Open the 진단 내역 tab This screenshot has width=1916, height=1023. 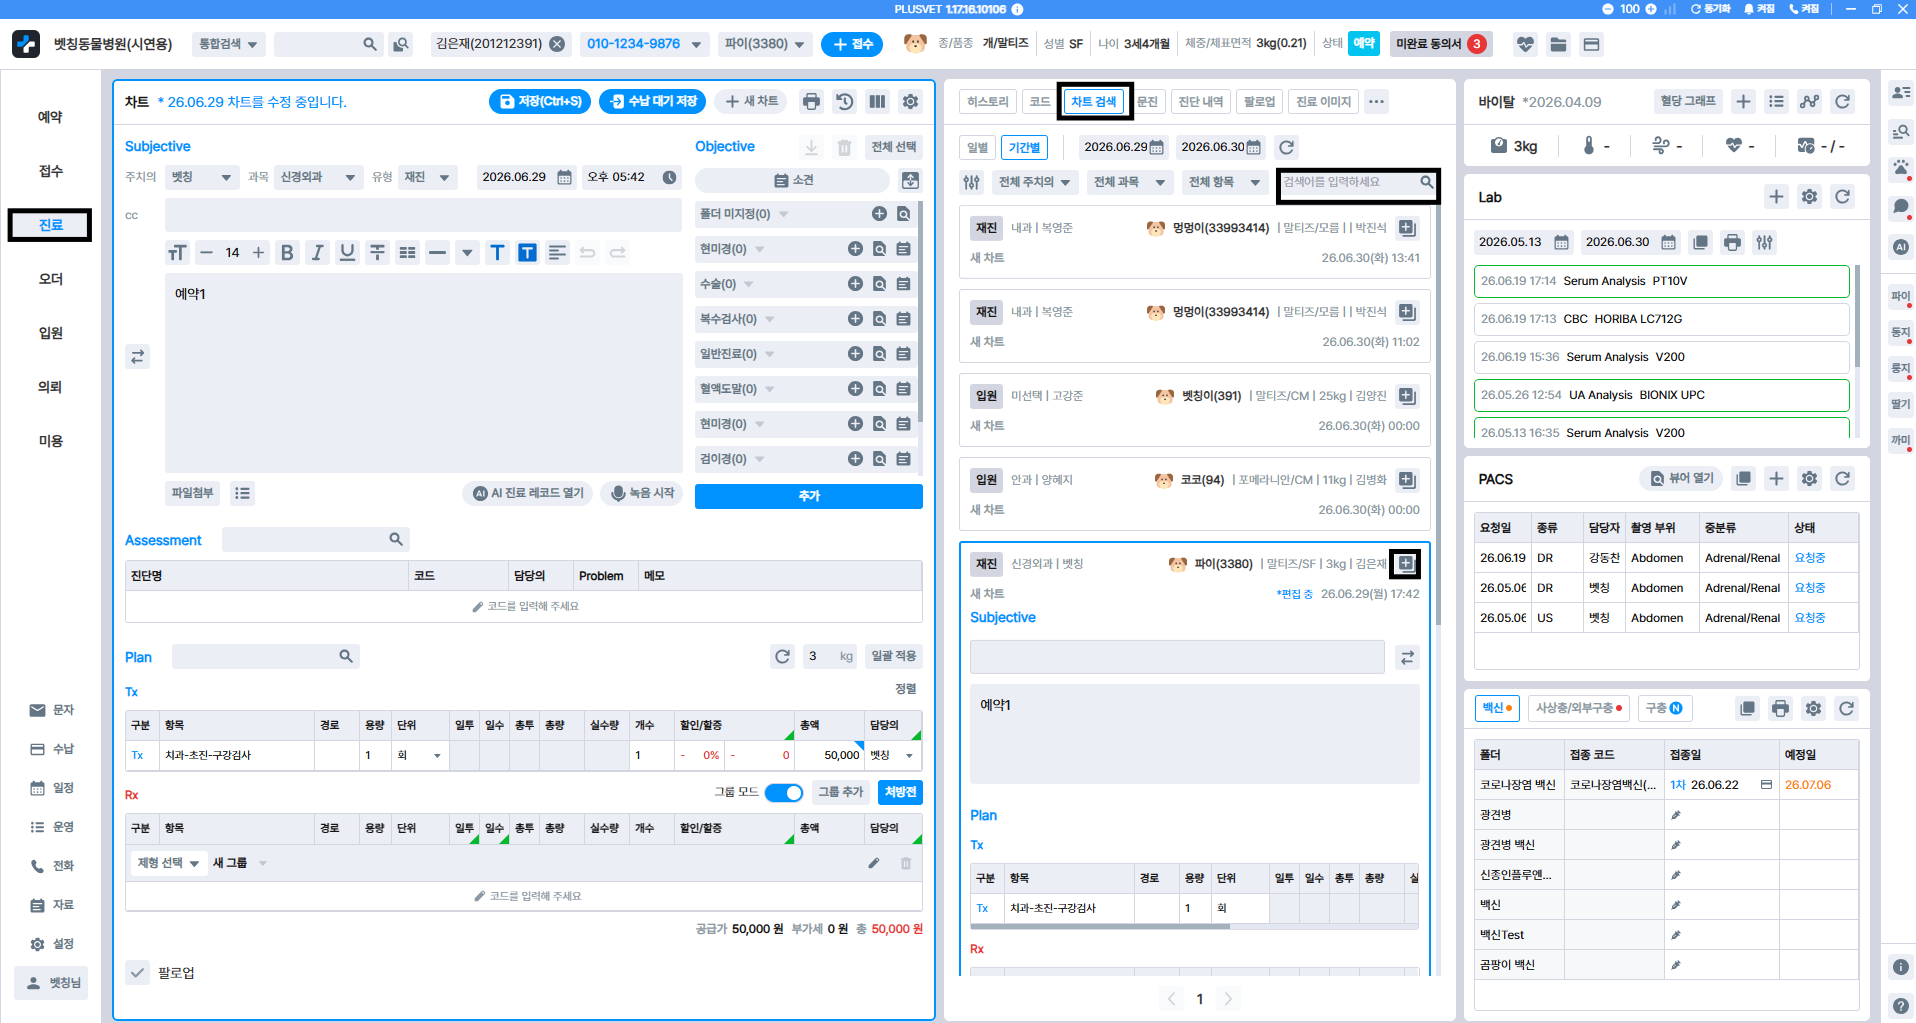1200,101
